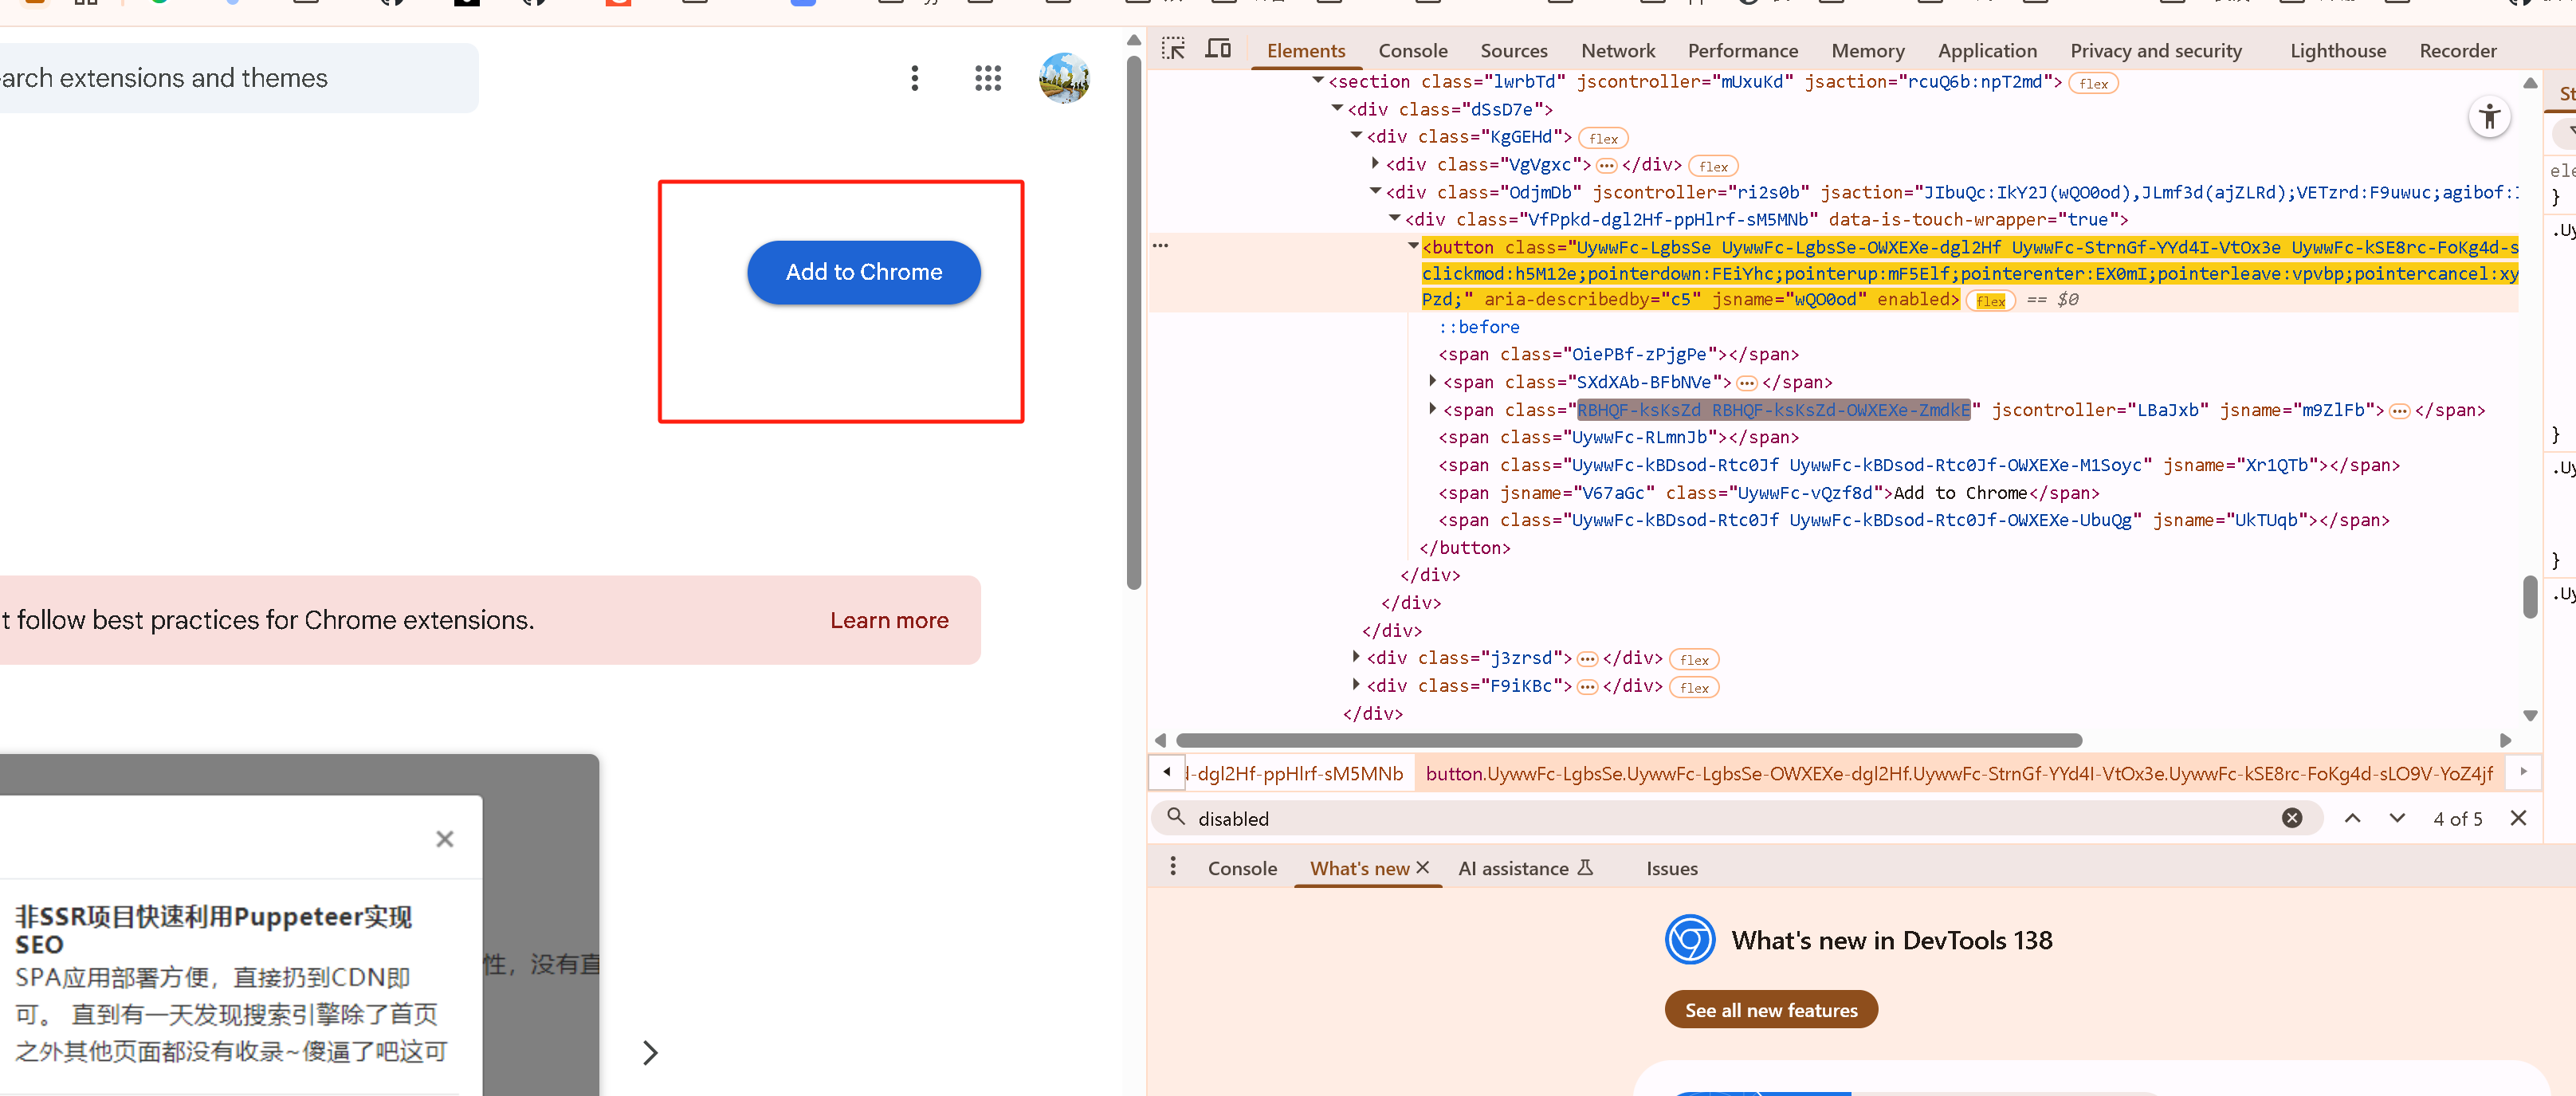Go to next search result
The width and height of the screenshot is (2576, 1096).
point(2396,818)
